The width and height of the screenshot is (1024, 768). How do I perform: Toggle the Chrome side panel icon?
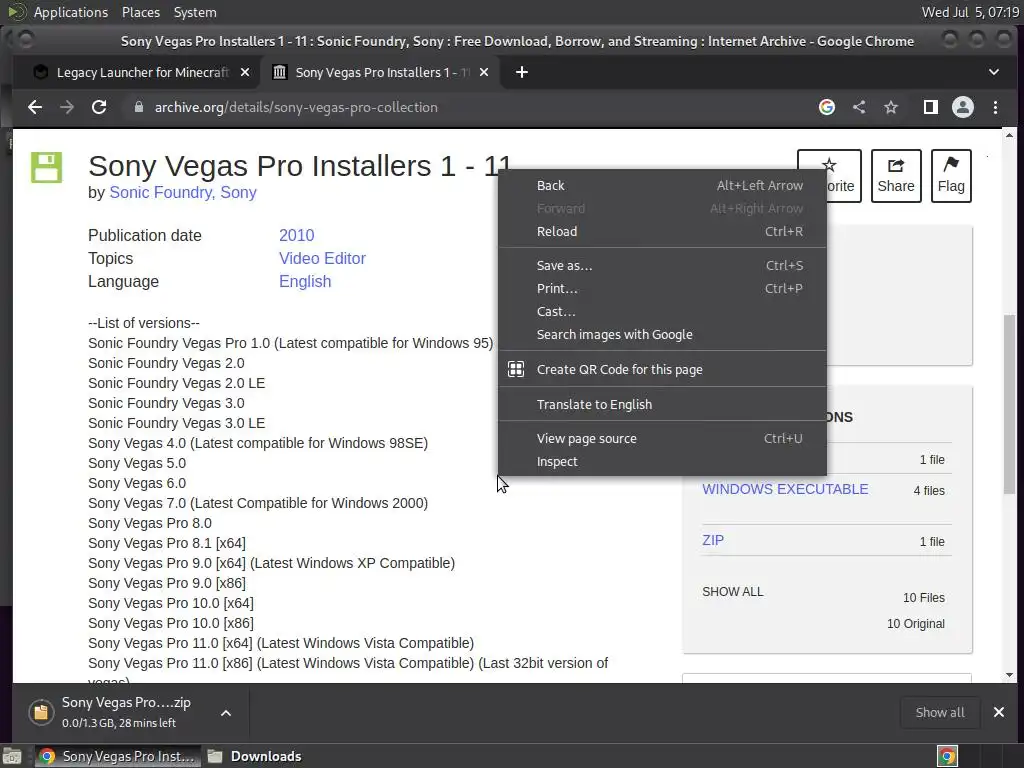tap(931, 107)
